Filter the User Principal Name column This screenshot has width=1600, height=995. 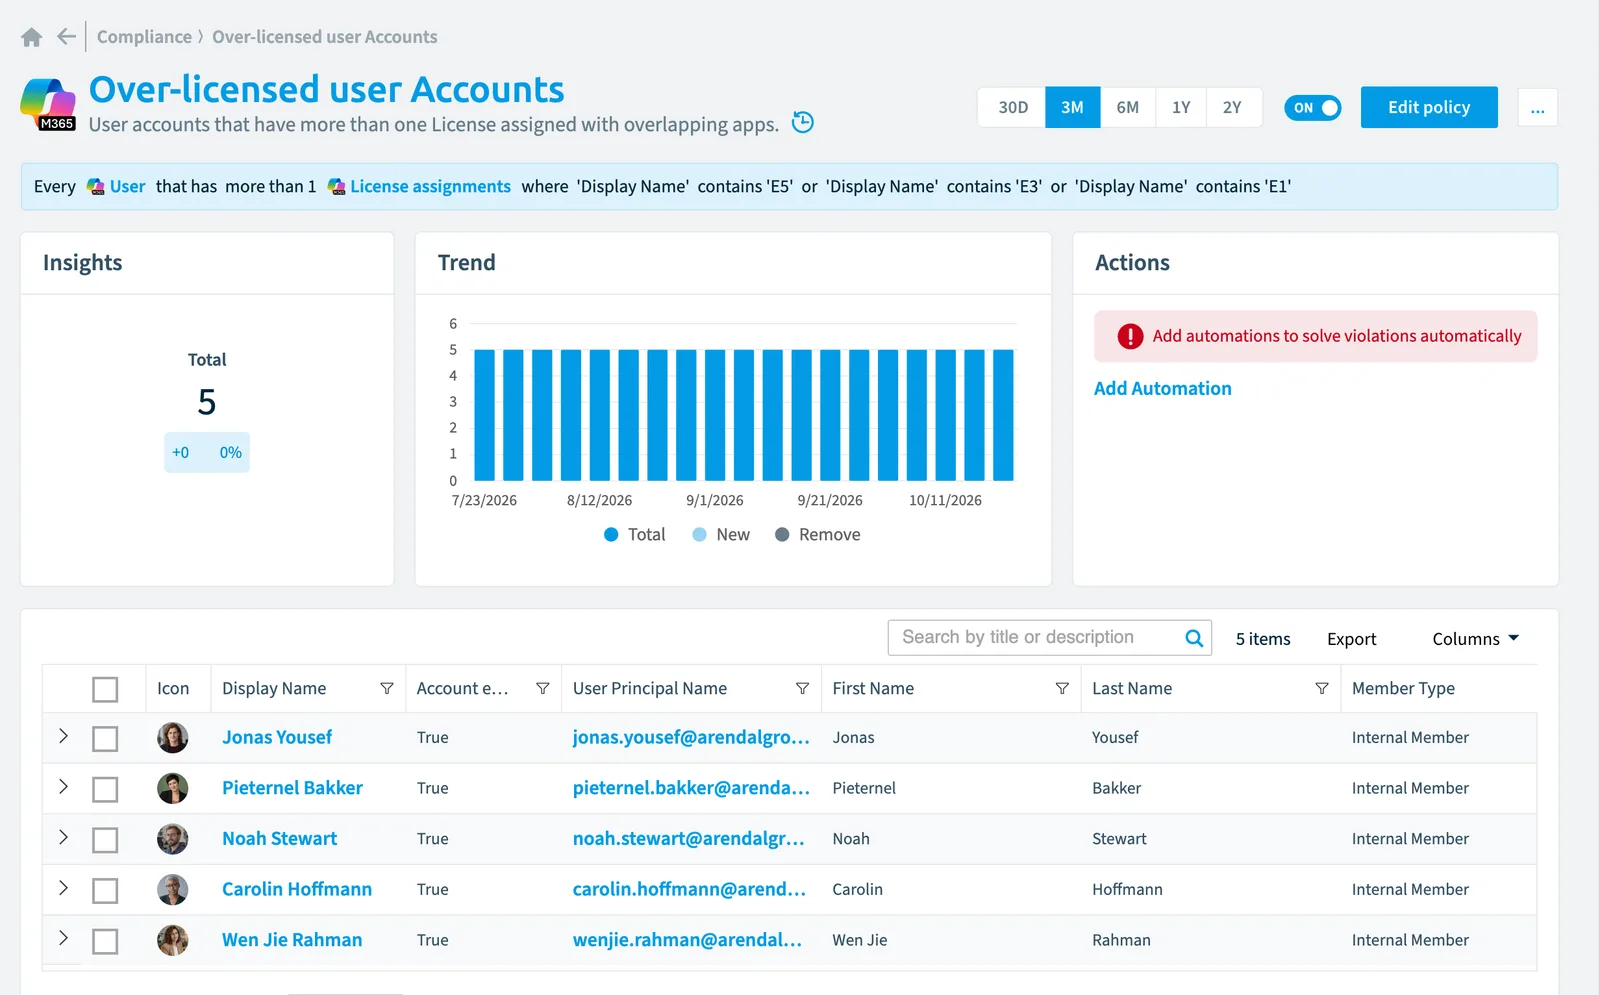pos(802,688)
